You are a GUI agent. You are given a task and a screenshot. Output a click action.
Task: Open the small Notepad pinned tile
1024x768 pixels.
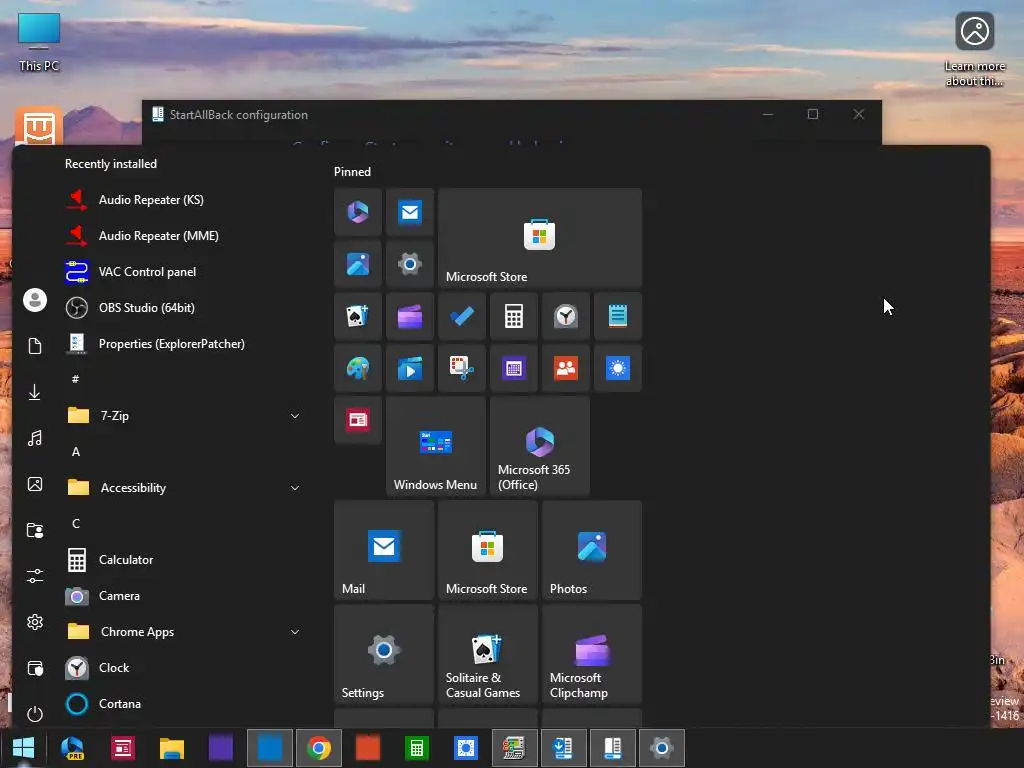click(618, 316)
